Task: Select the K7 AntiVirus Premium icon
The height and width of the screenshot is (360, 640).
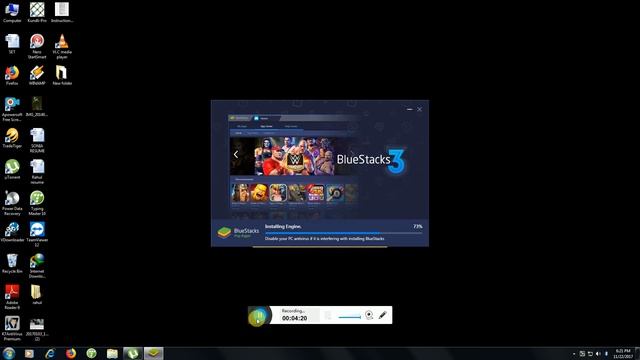Action: tap(12, 329)
